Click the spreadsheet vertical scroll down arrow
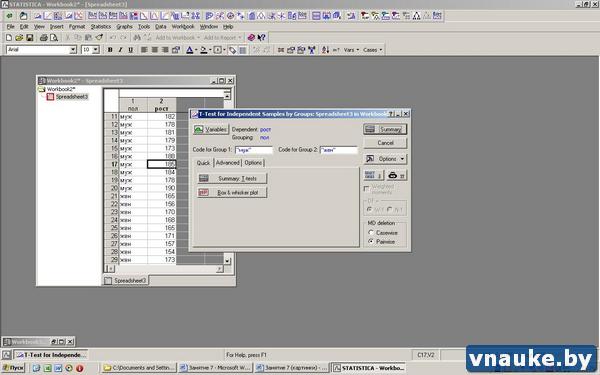This screenshot has width=600, height=375. tap(227, 261)
